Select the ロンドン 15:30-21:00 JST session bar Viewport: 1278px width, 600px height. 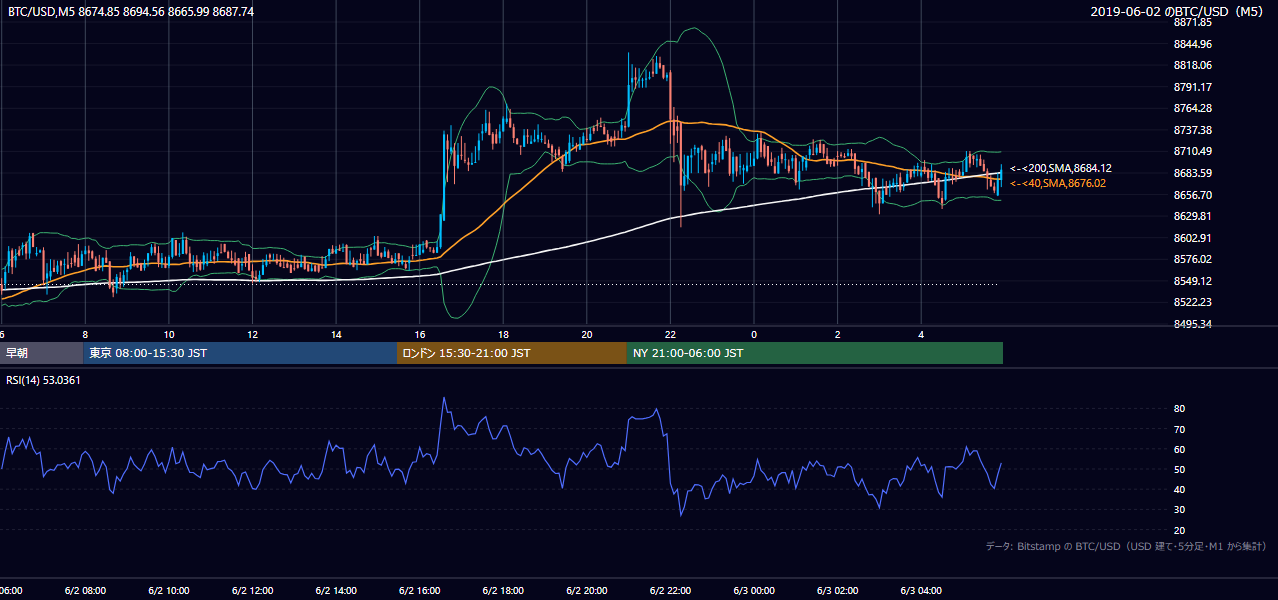click(512, 353)
